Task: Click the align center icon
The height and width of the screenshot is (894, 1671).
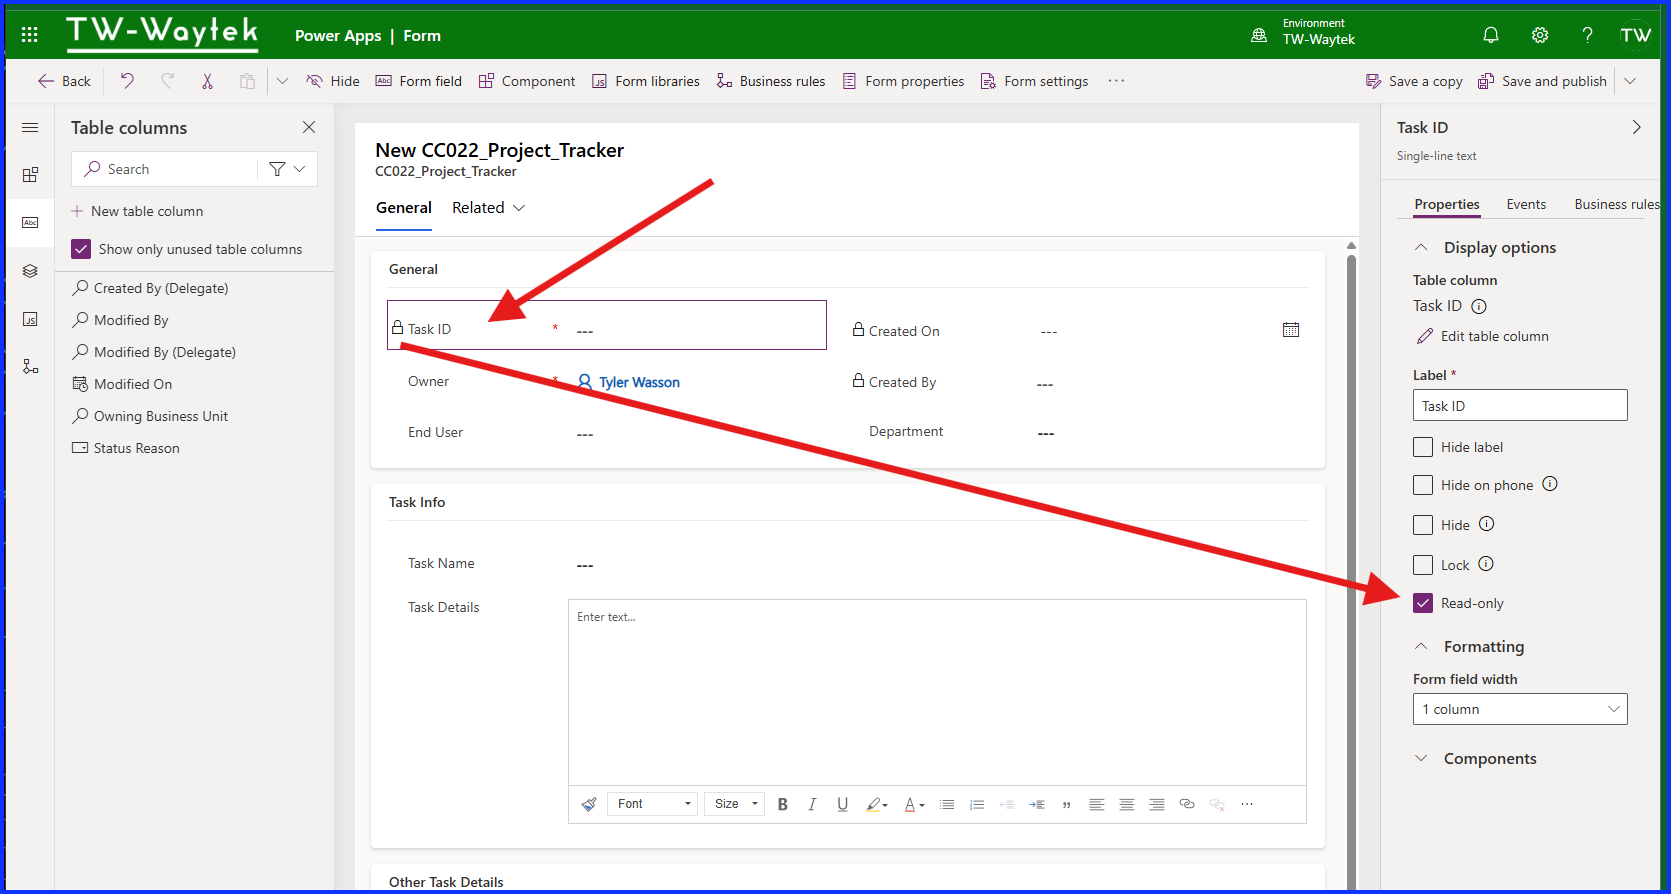Action: 1127,804
